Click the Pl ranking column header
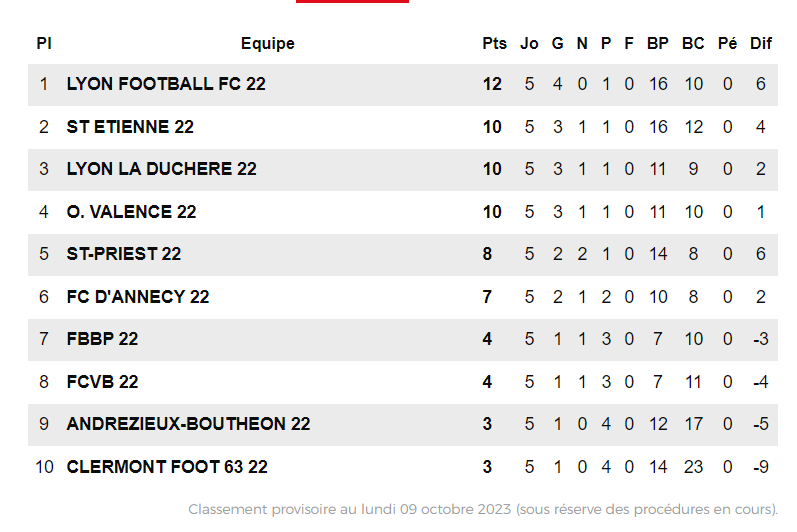 pos(43,43)
